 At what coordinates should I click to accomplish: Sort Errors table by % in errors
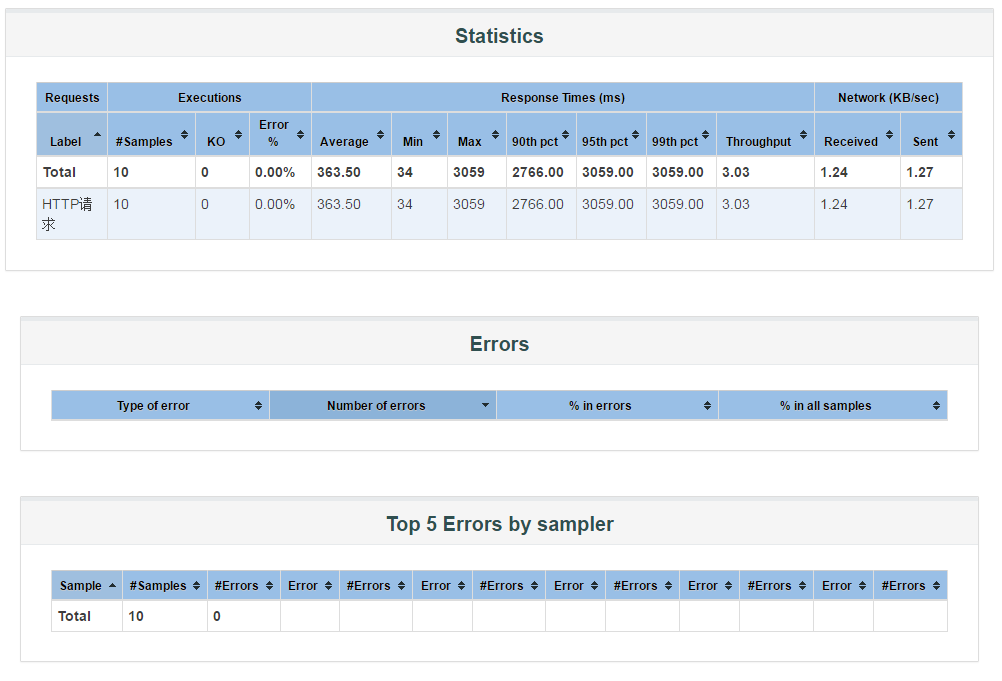(707, 406)
